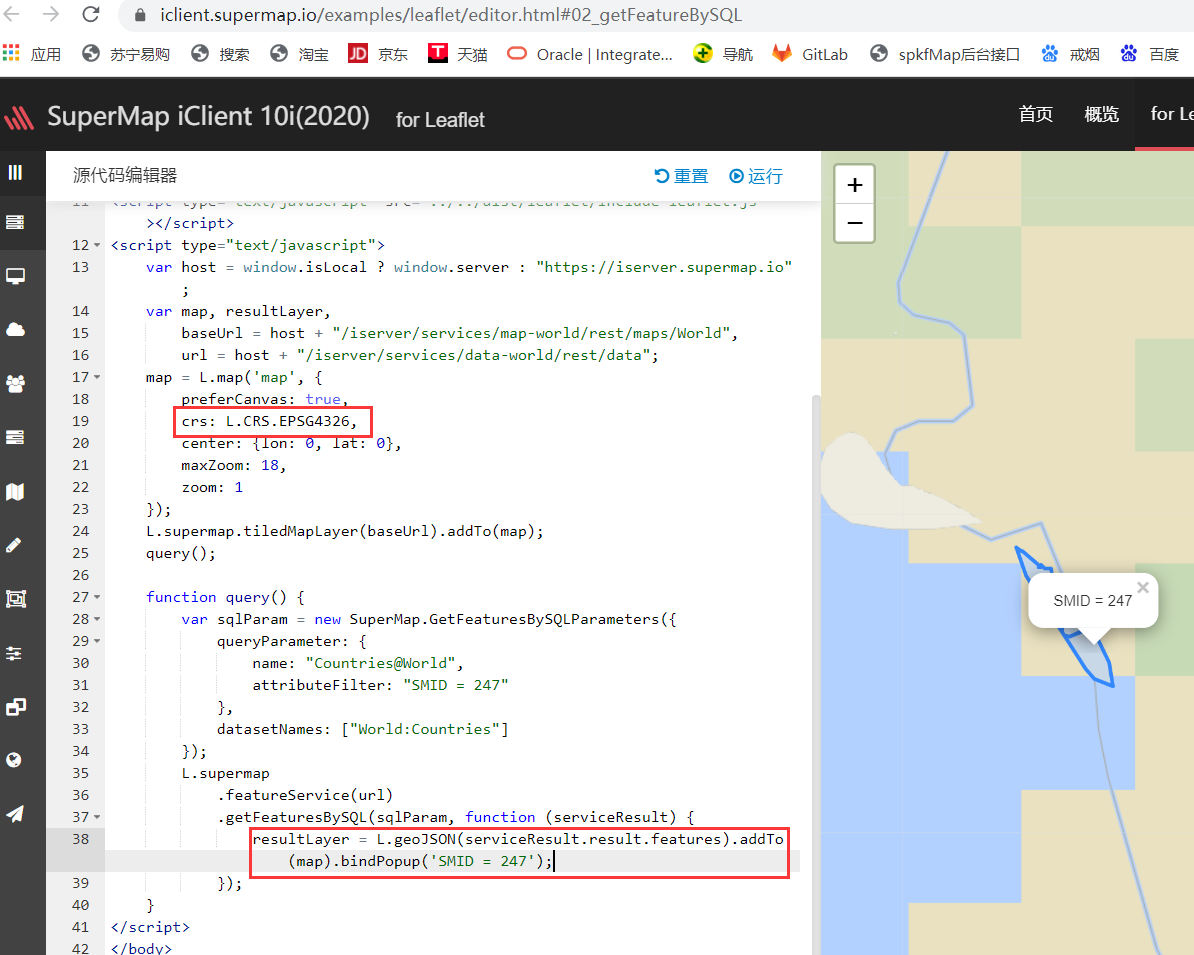Place cursor on query() call line 25
1194x955 pixels.
pyautogui.click(x=181, y=554)
